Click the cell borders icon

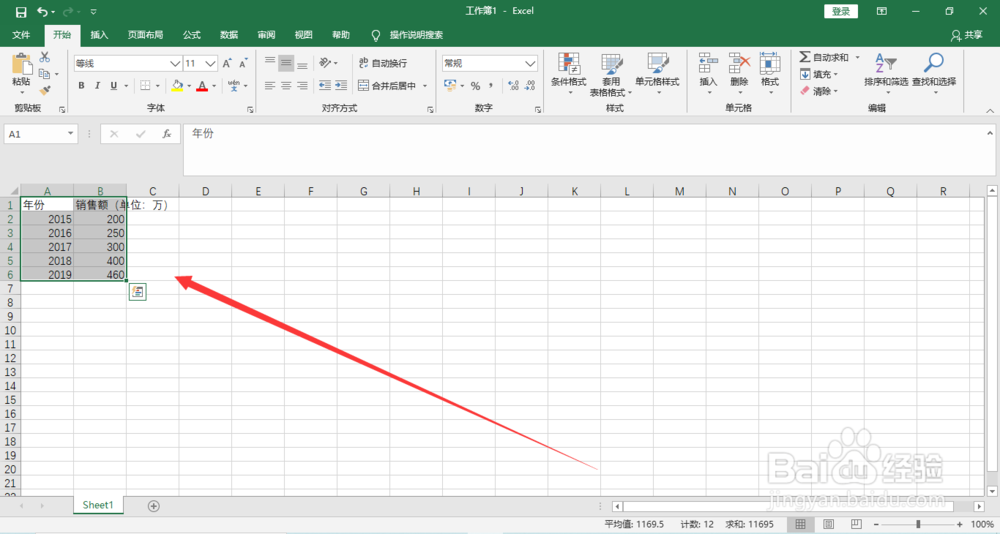coord(145,85)
